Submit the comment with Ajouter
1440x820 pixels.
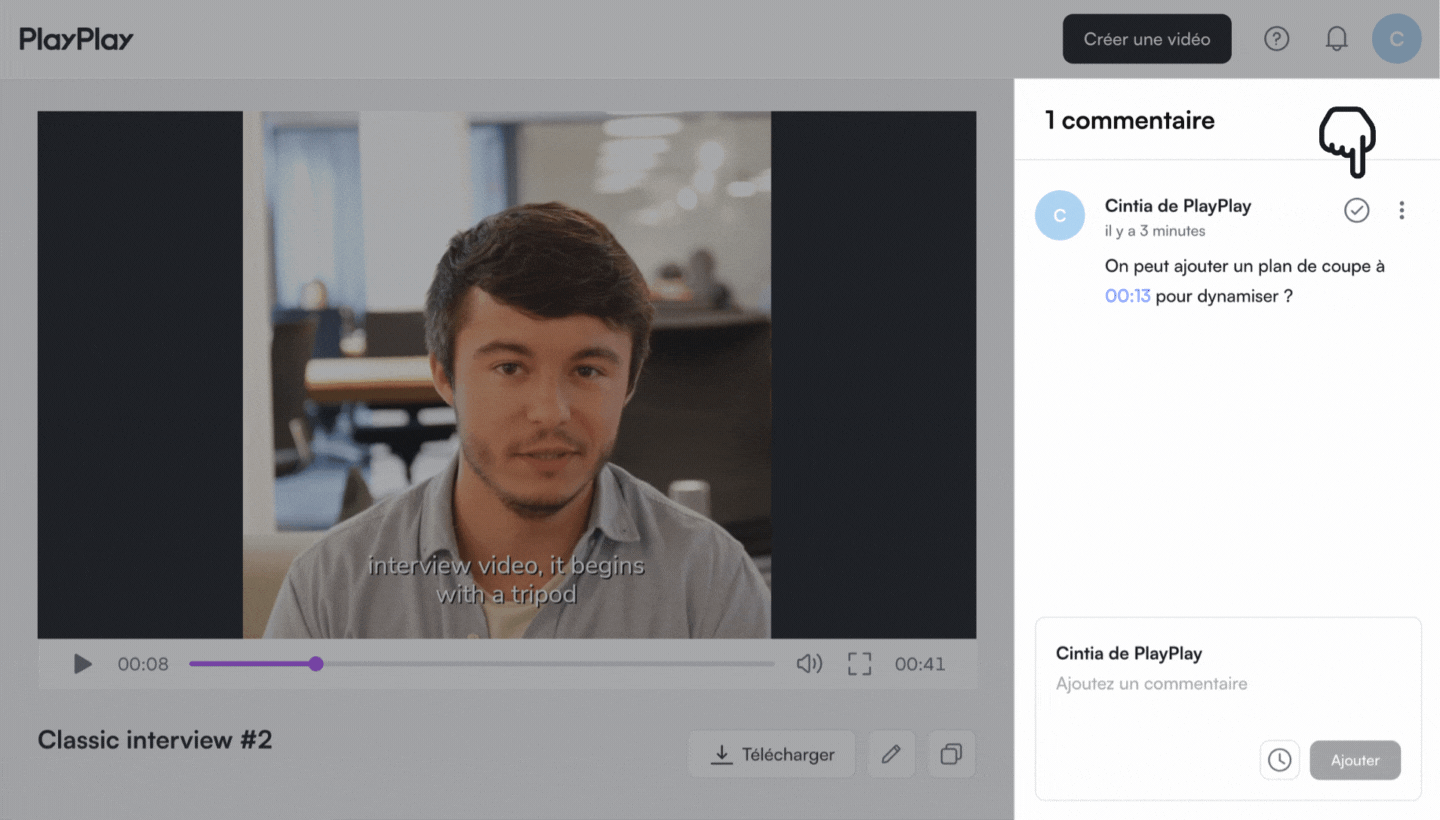point(1355,760)
